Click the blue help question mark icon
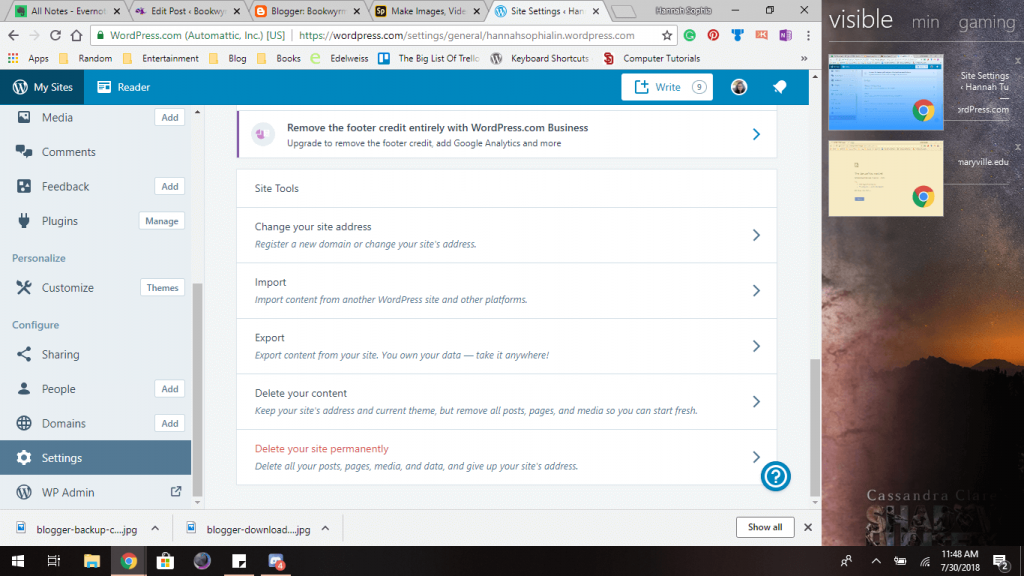The height and width of the screenshot is (576, 1024). [776, 477]
